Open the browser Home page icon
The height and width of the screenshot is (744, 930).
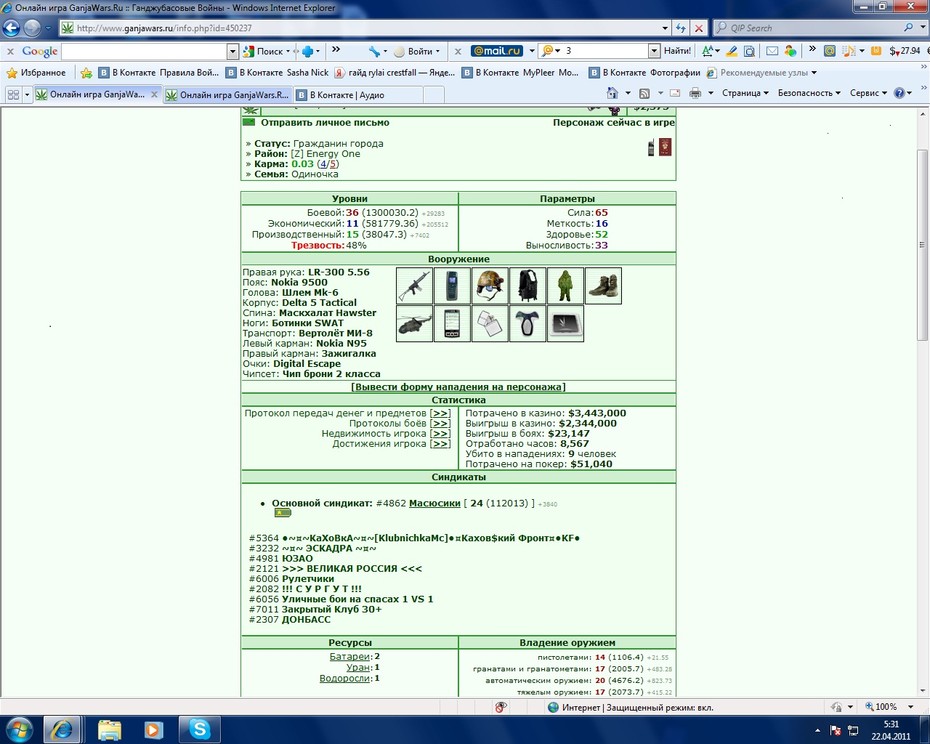click(613, 93)
